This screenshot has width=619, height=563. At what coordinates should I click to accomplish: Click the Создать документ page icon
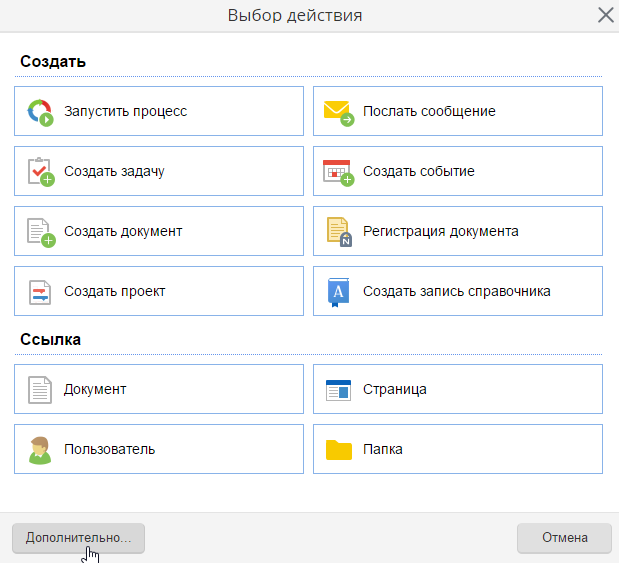pyautogui.click(x=39, y=232)
